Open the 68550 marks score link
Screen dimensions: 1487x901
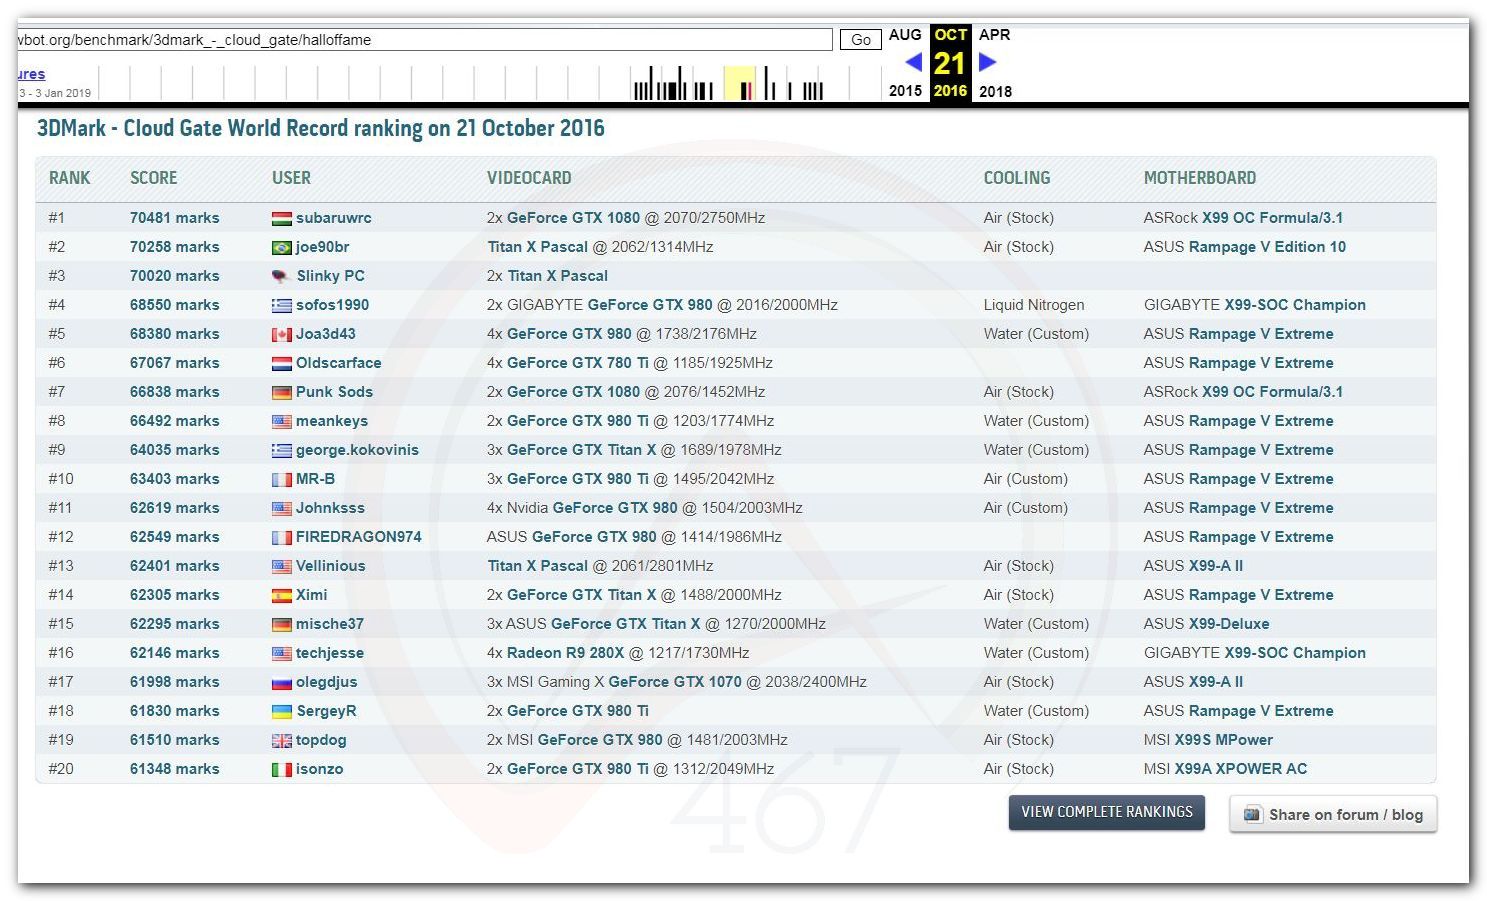(175, 305)
